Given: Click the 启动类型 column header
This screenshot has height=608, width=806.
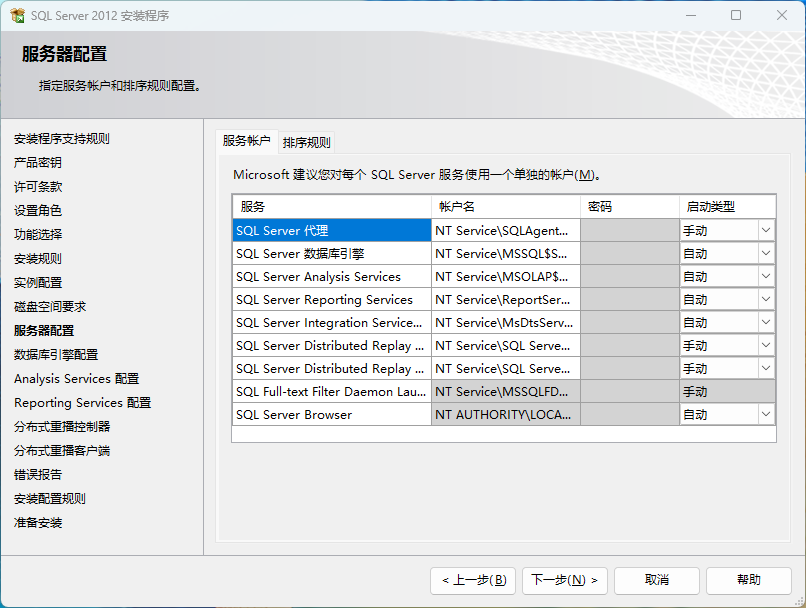Looking at the screenshot, I should click(x=727, y=207).
